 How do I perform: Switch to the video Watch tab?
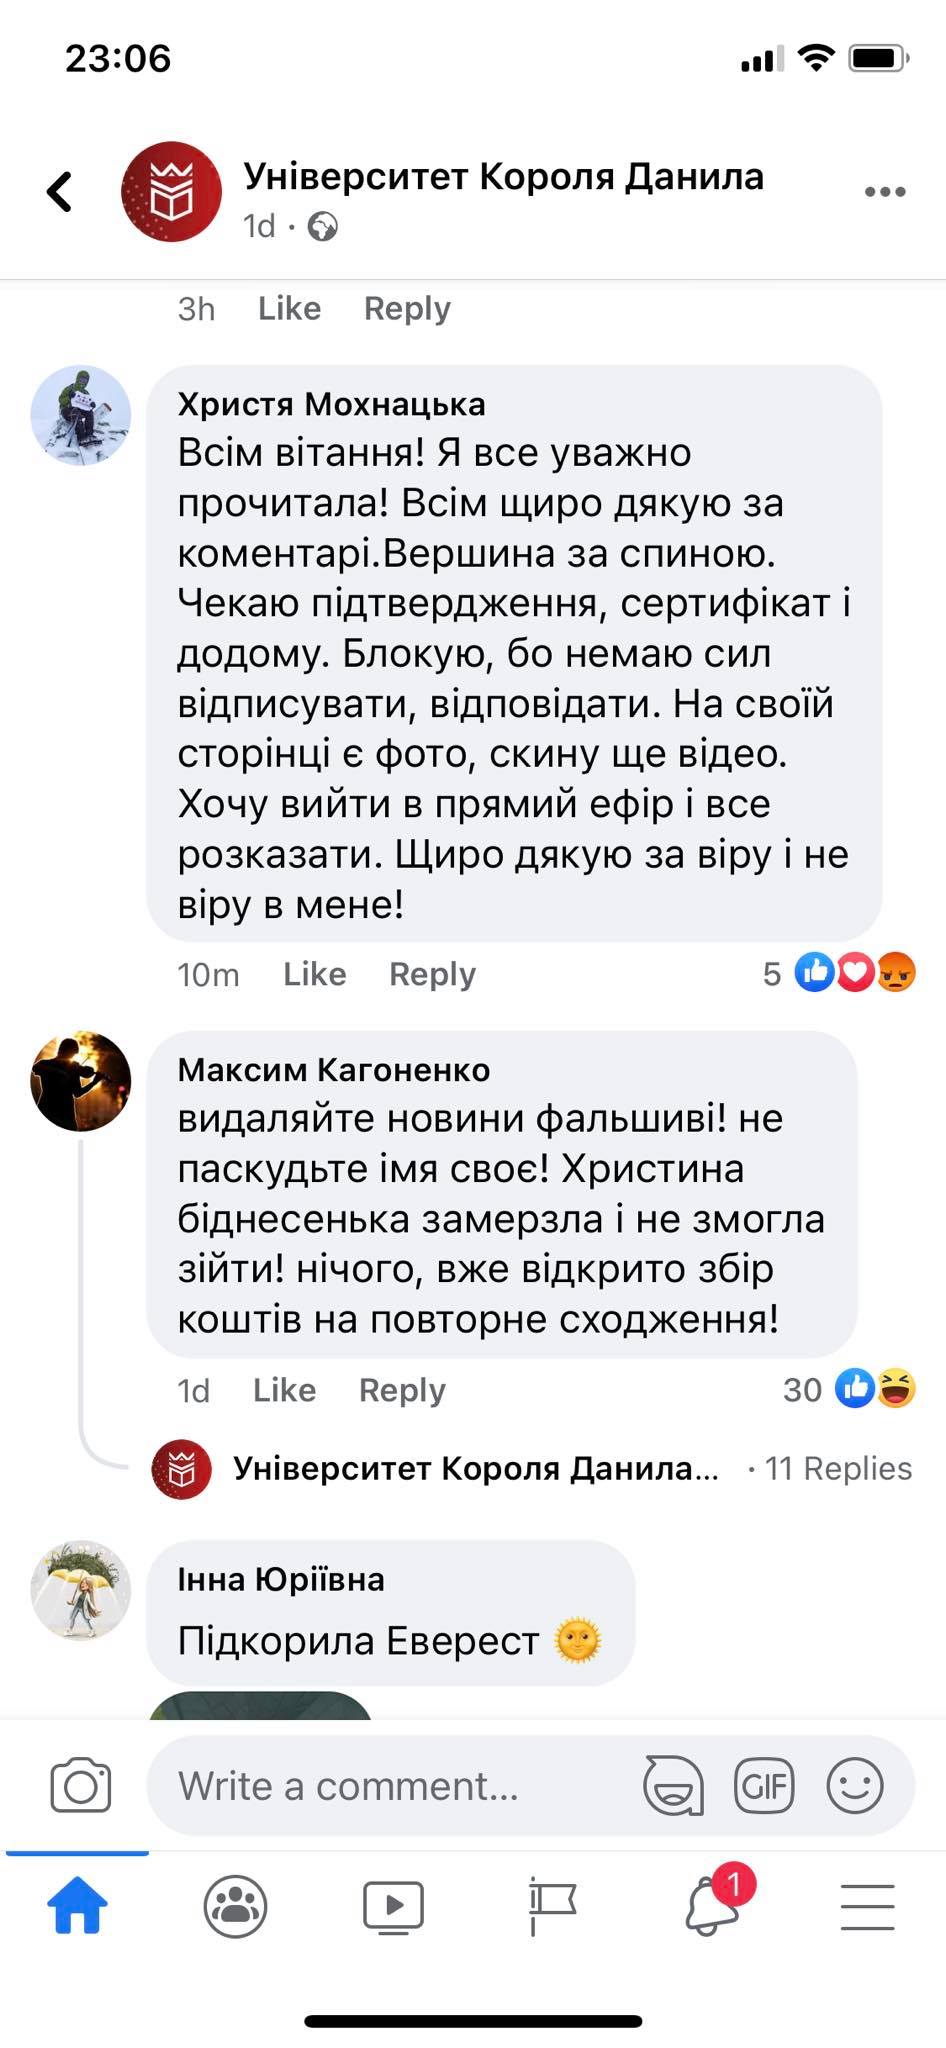[393, 1906]
